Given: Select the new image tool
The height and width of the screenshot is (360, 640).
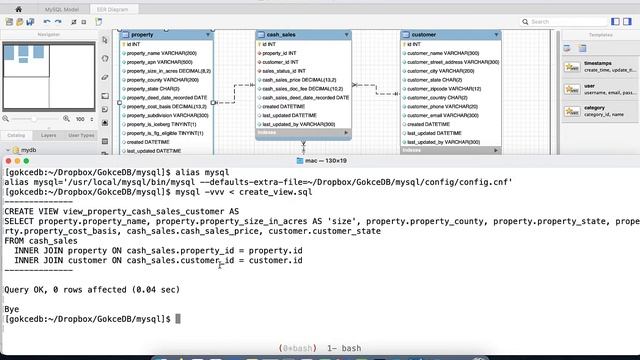Looking at the screenshot, I should click(105, 123).
